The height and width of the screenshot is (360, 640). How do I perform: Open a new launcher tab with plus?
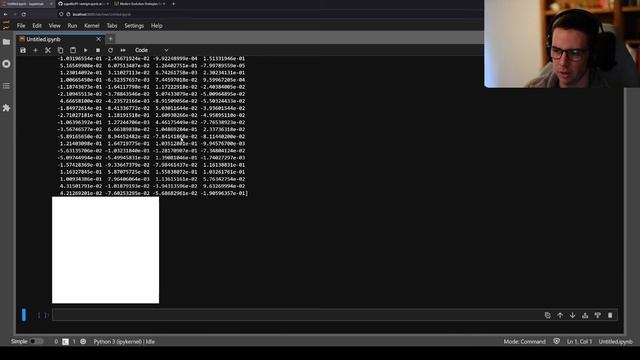click(110, 39)
